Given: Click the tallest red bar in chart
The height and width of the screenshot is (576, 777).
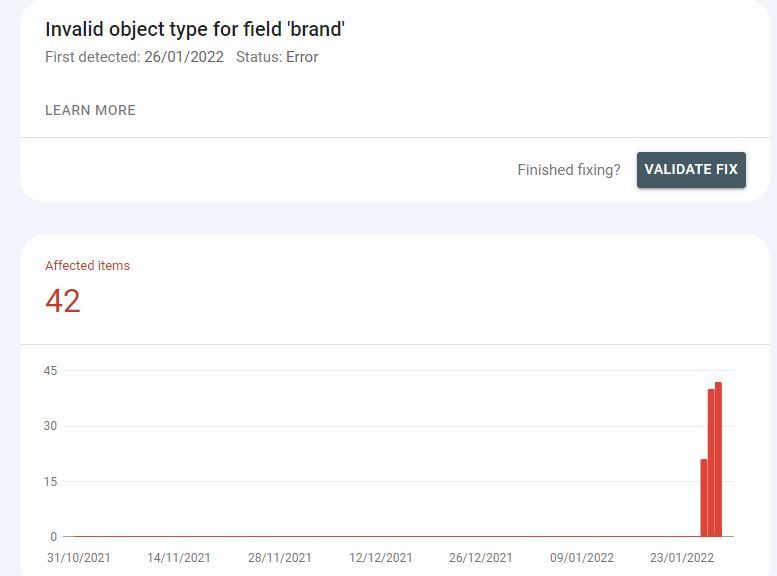Looking at the screenshot, I should (718, 460).
